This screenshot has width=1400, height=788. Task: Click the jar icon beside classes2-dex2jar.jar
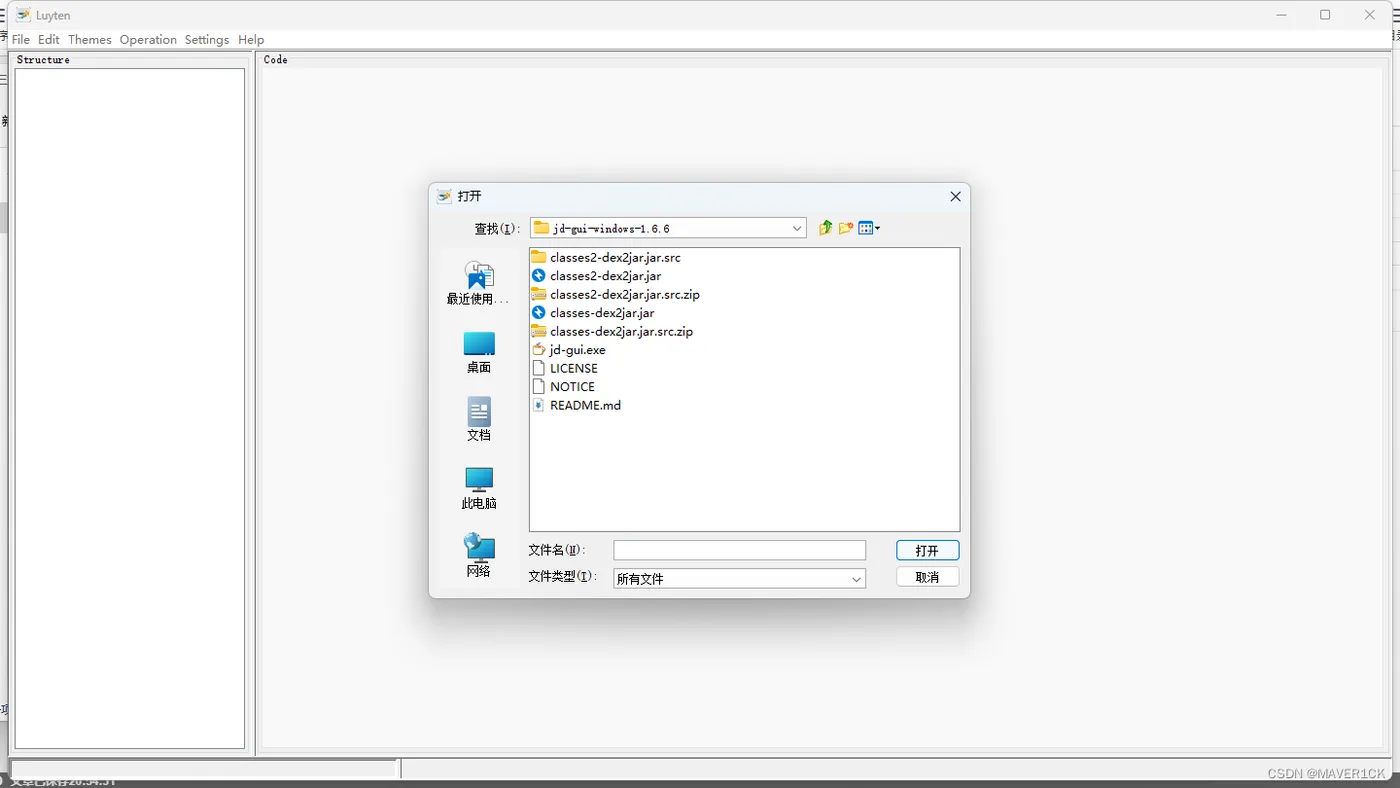click(x=539, y=275)
